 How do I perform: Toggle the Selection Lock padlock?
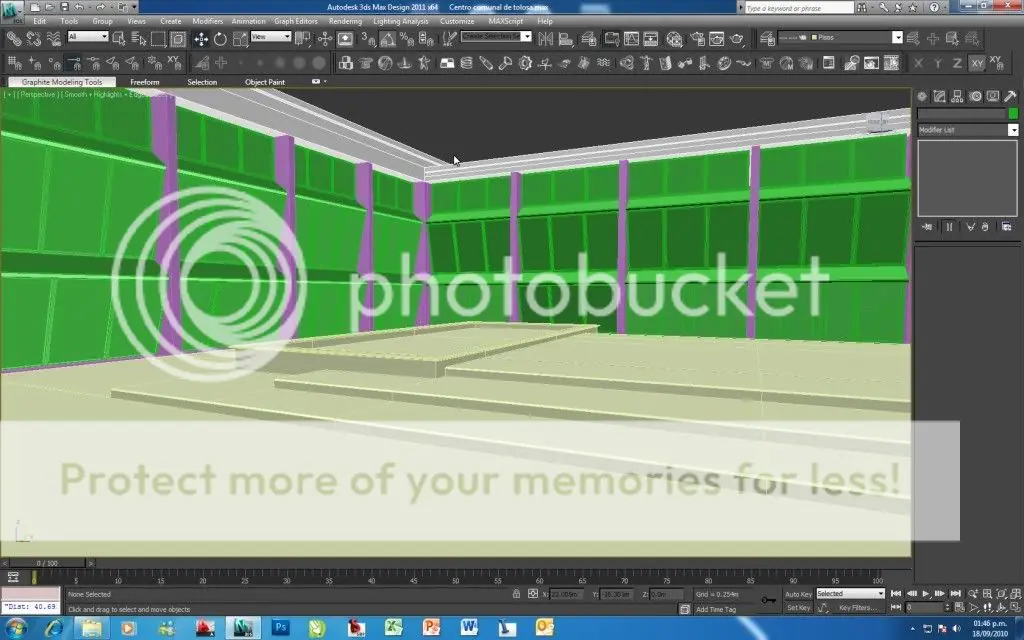517,594
